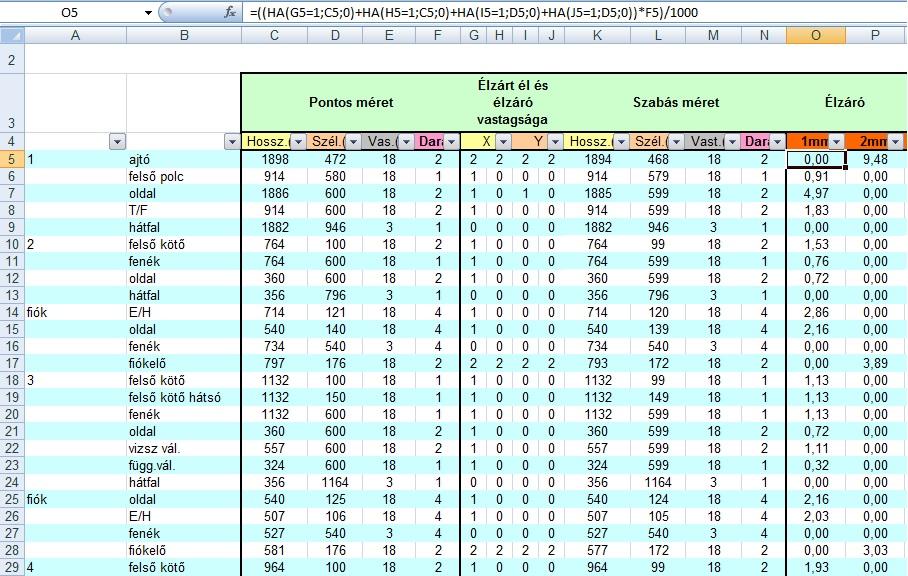
Task: Select the 3,89 cell in row 17
Action: [876, 364]
